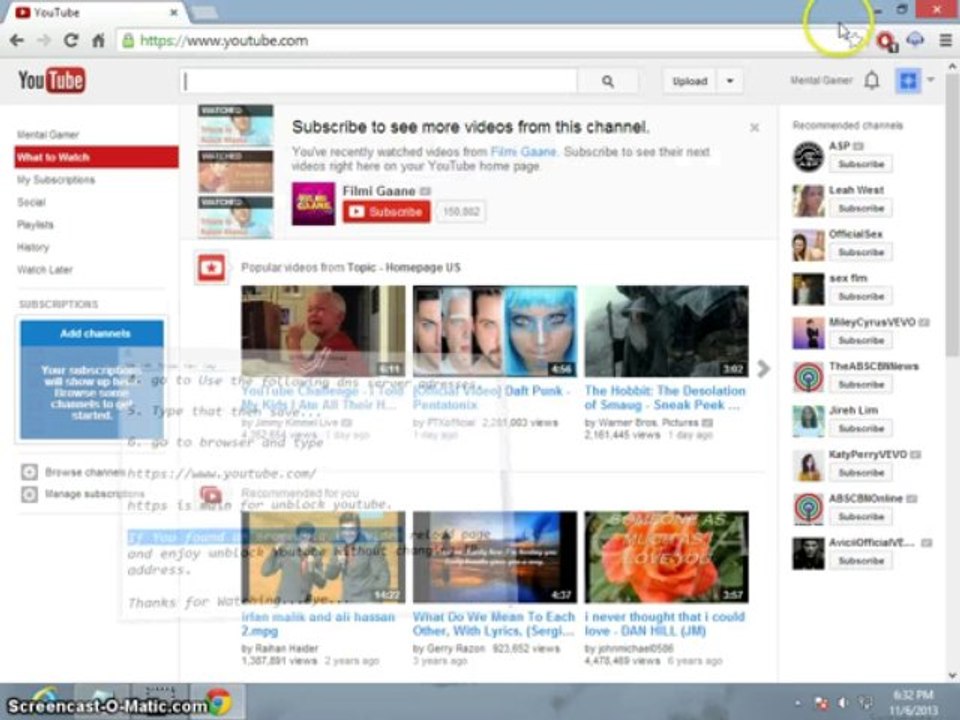Subscribe to KatyPerryVEVO channel
This screenshot has width=960, height=720.
click(x=861, y=473)
